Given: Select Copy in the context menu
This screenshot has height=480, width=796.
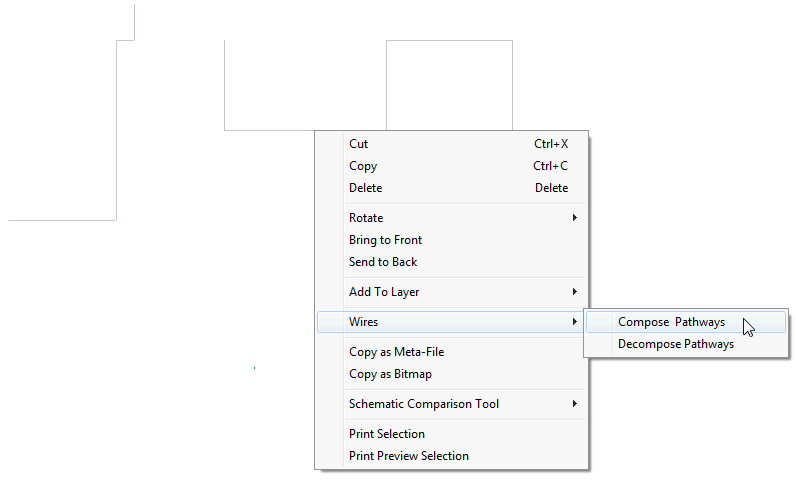Looking at the screenshot, I should (363, 166).
